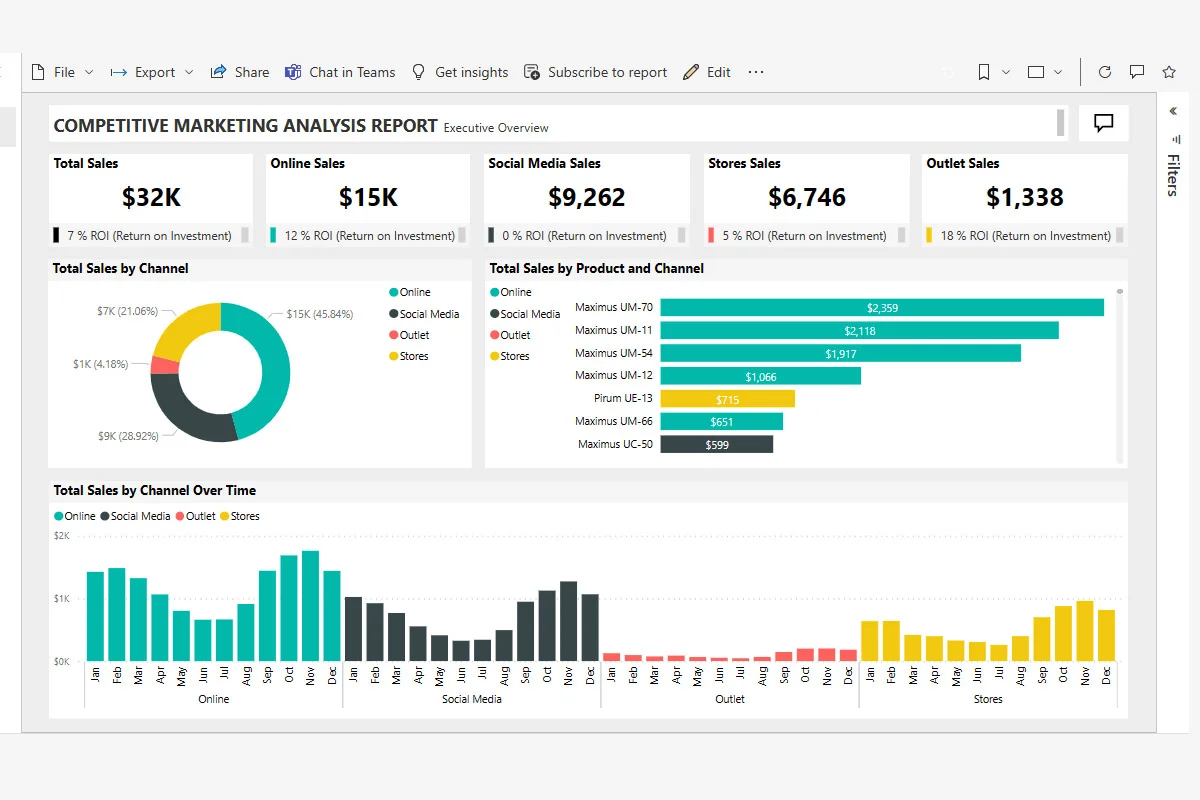Open Edit mode with the pencil icon
1200x800 pixels.
point(706,71)
